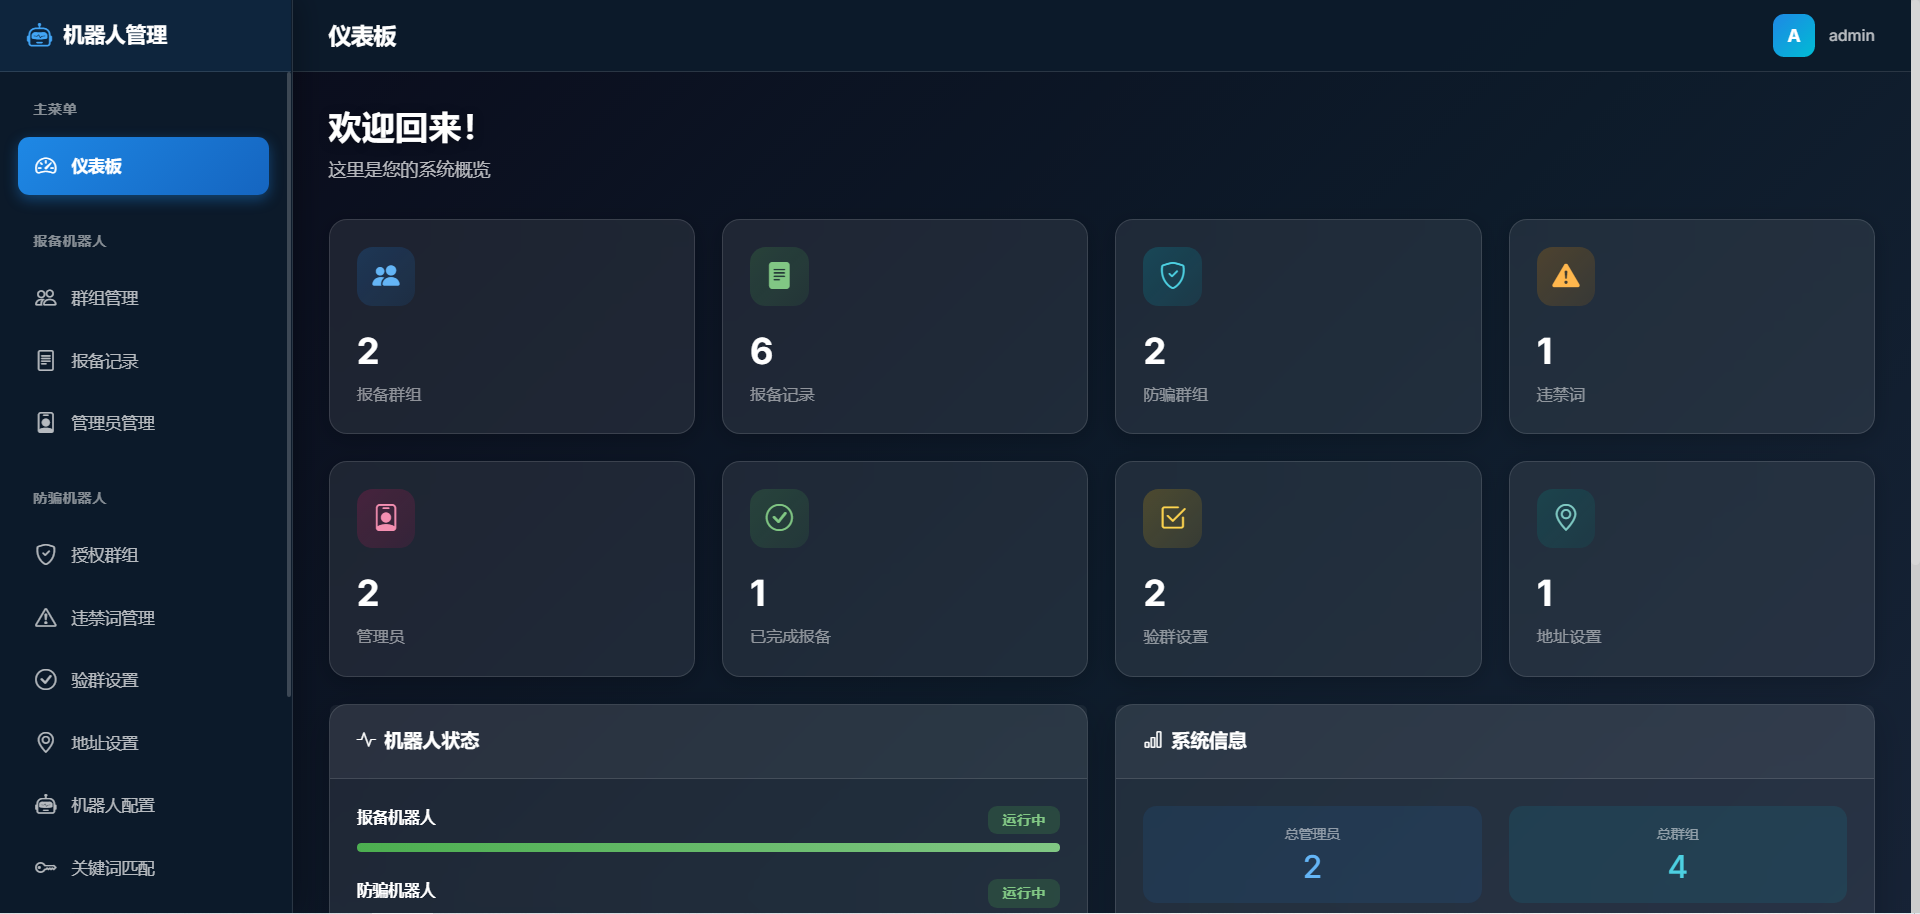
Task: Select 管理员管理 in the sidebar
Action: 112,423
